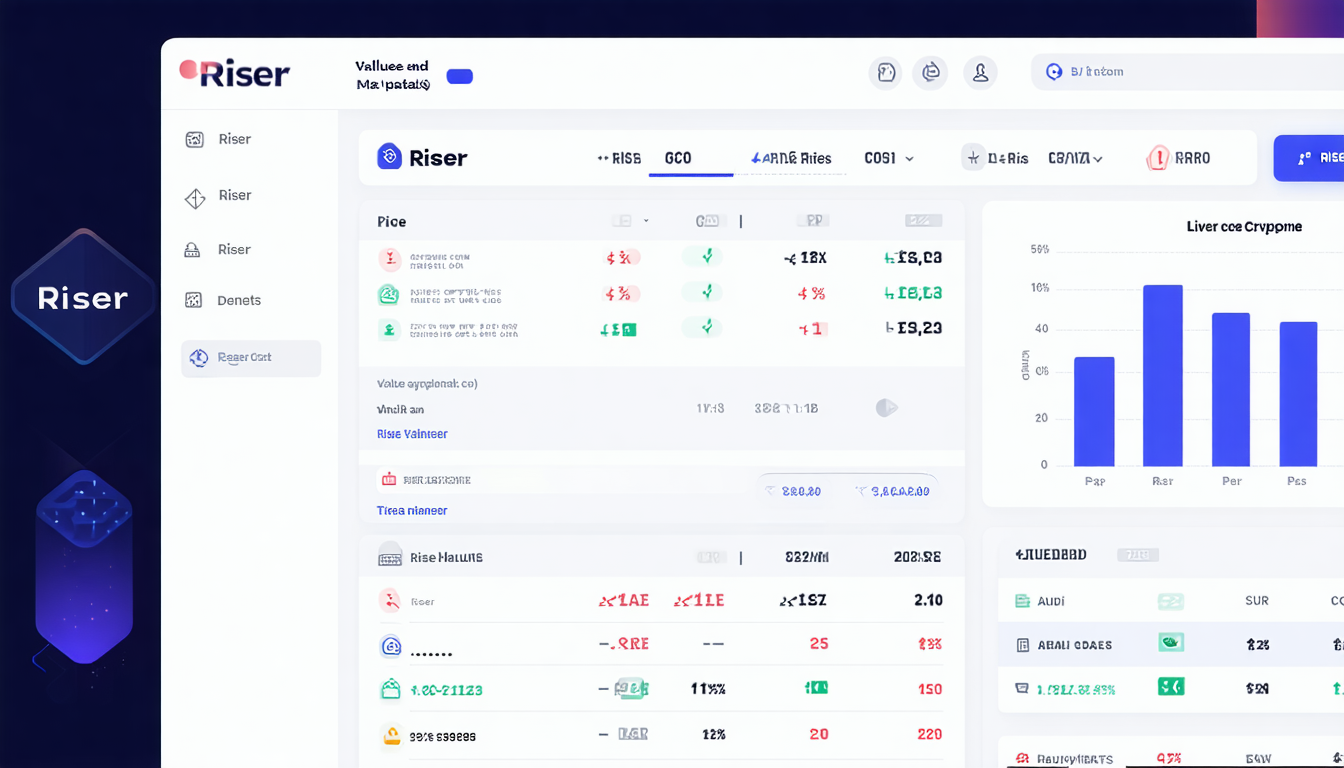
Task: Toggle the green check pill in first Pice row
Action: click(706, 257)
